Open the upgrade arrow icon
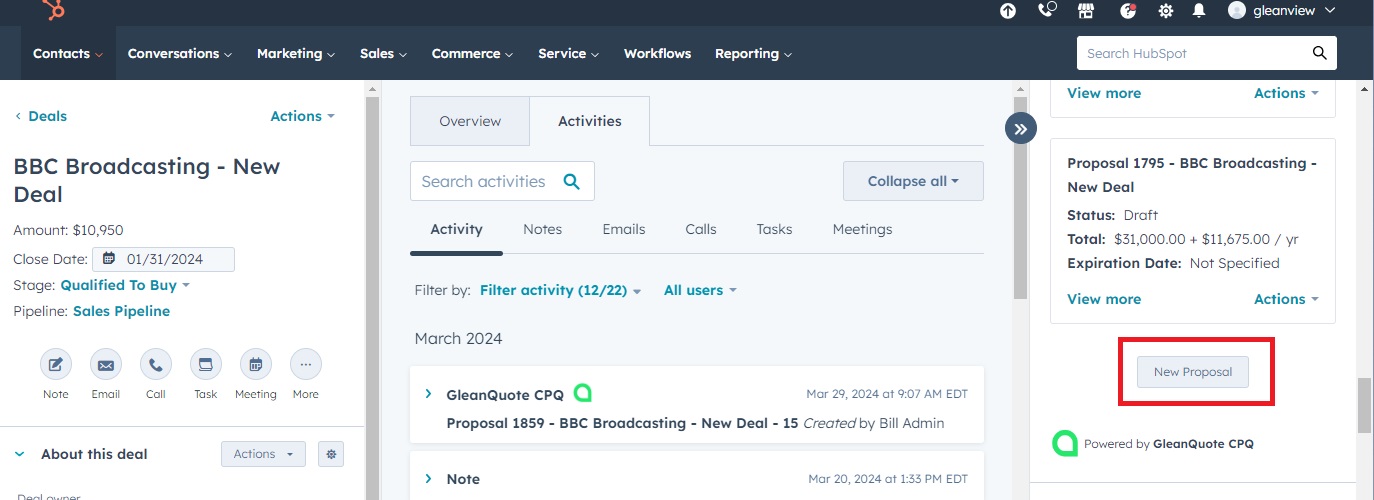The height and width of the screenshot is (500, 1374). 1008,11
